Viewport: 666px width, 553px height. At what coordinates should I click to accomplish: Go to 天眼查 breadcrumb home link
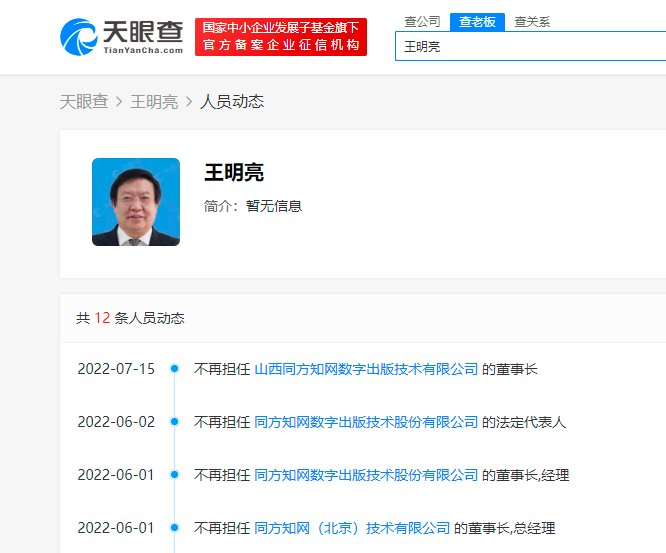(84, 102)
